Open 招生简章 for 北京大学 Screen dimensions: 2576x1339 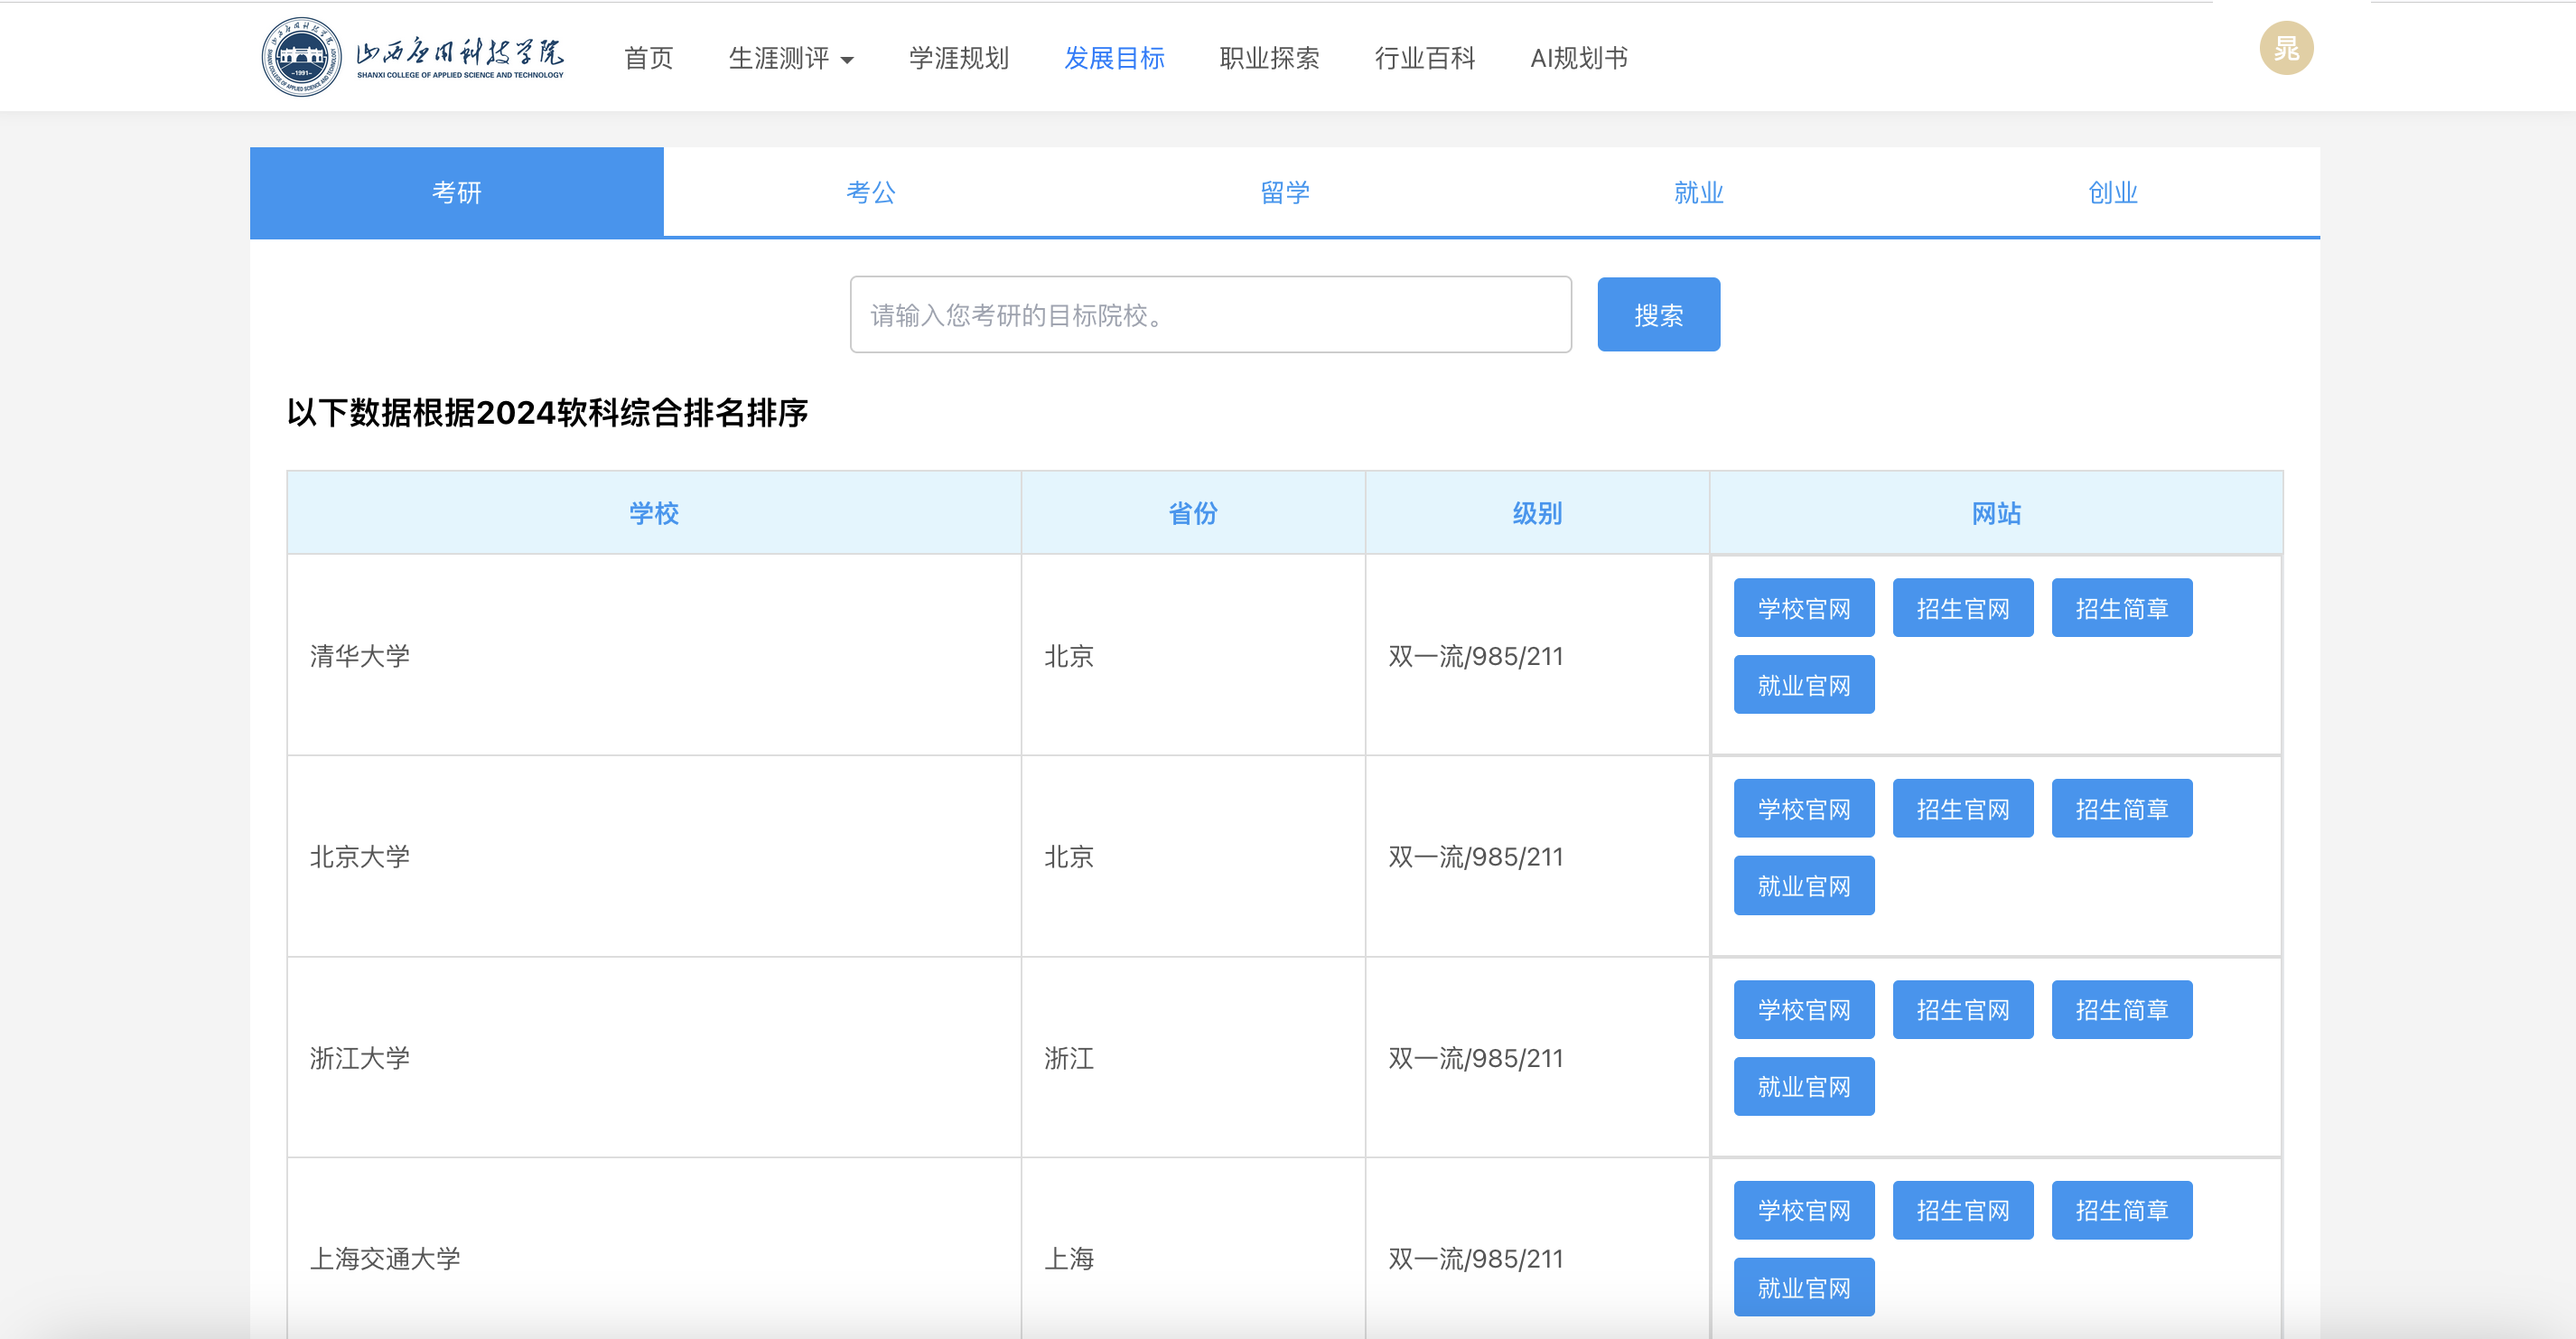(x=2122, y=809)
